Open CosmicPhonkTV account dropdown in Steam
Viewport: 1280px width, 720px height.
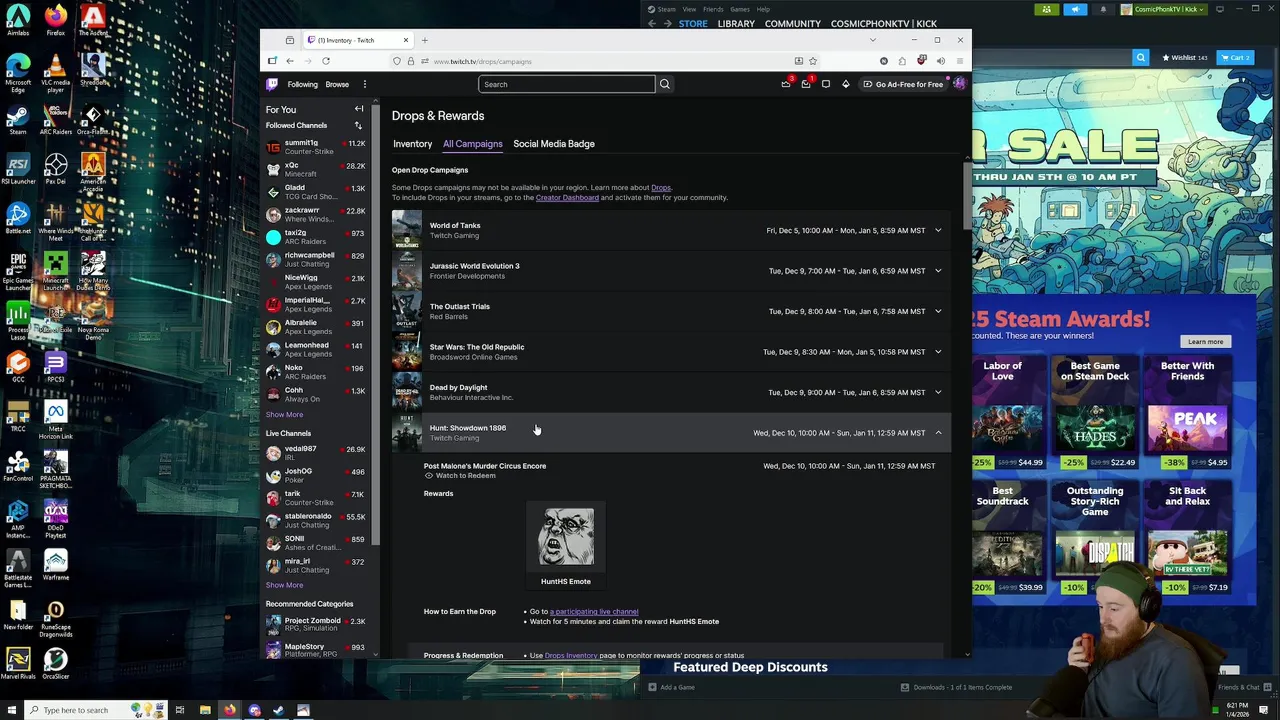pyautogui.click(x=1166, y=9)
